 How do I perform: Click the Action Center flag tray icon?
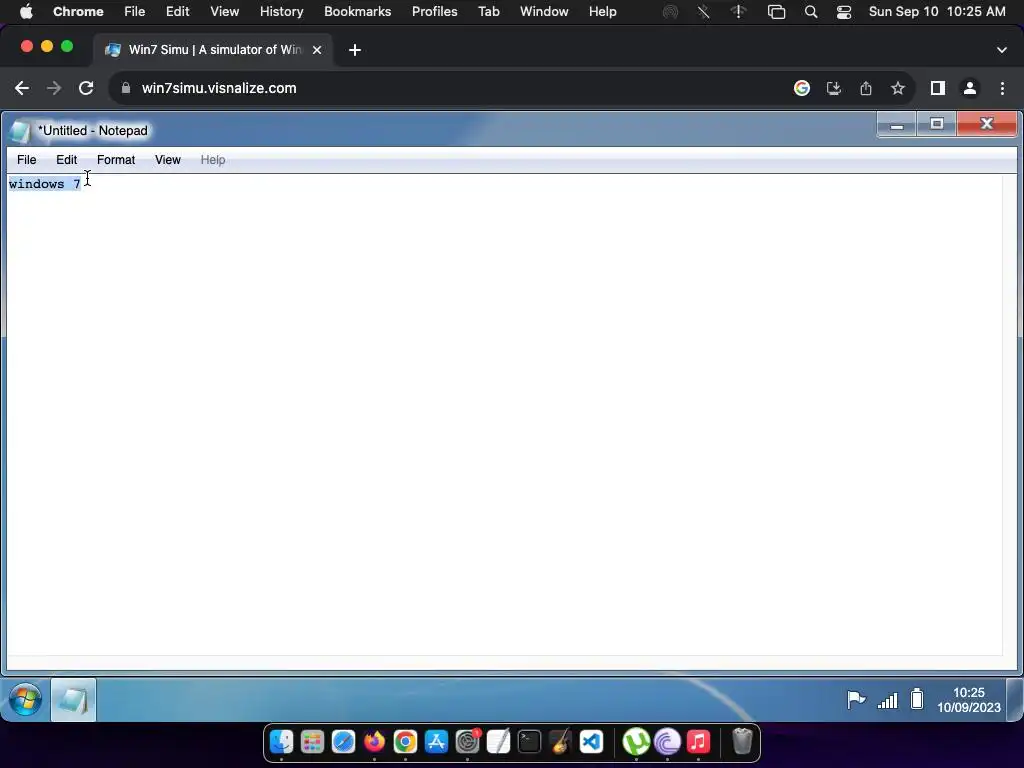(856, 700)
